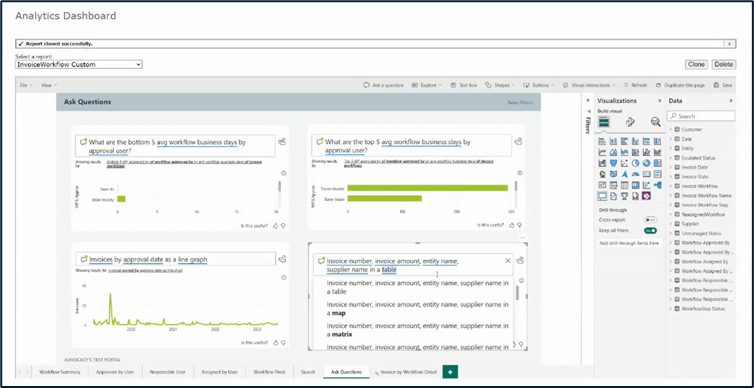This screenshot has height=388, width=754.
Task: Switch to Workflow Pivot tab
Action: (269, 372)
